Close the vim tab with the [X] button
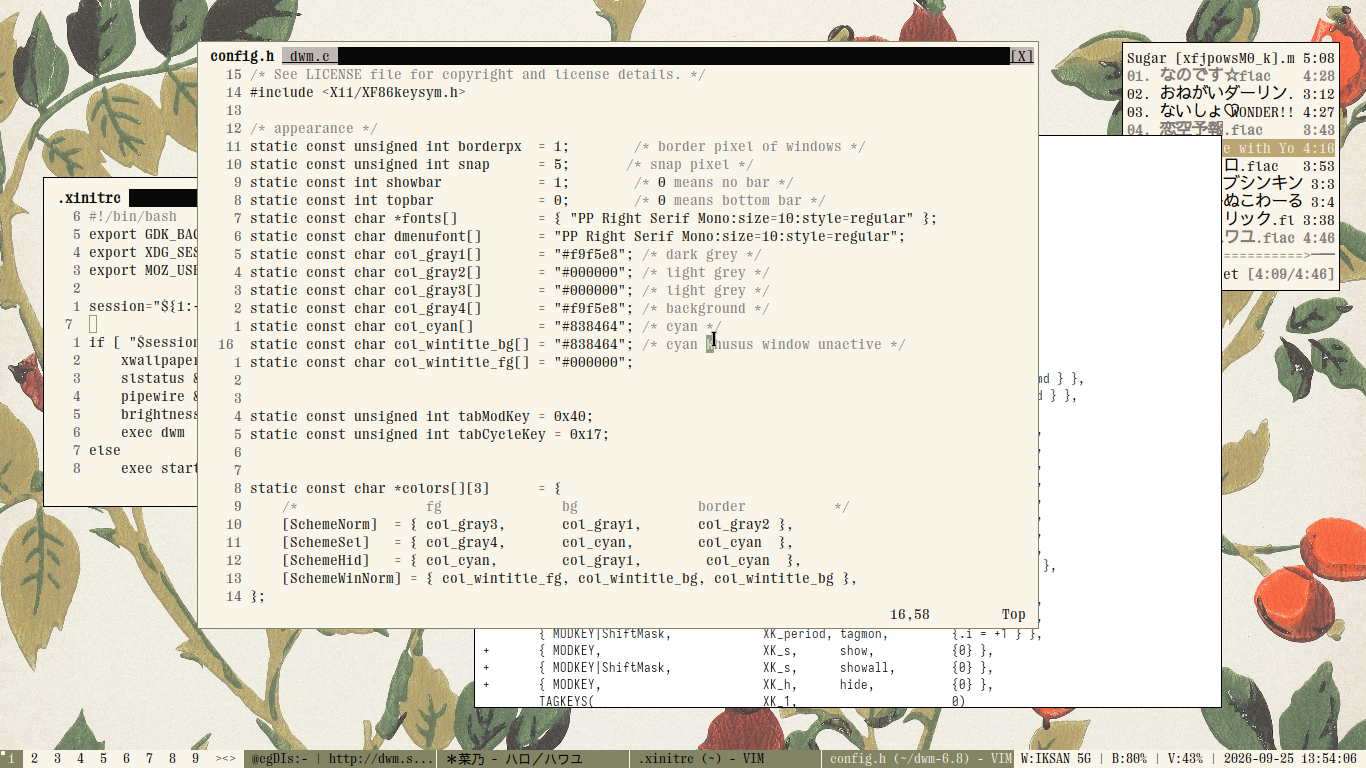The width and height of the screenshot is (1366, 768). (1021, 56)
